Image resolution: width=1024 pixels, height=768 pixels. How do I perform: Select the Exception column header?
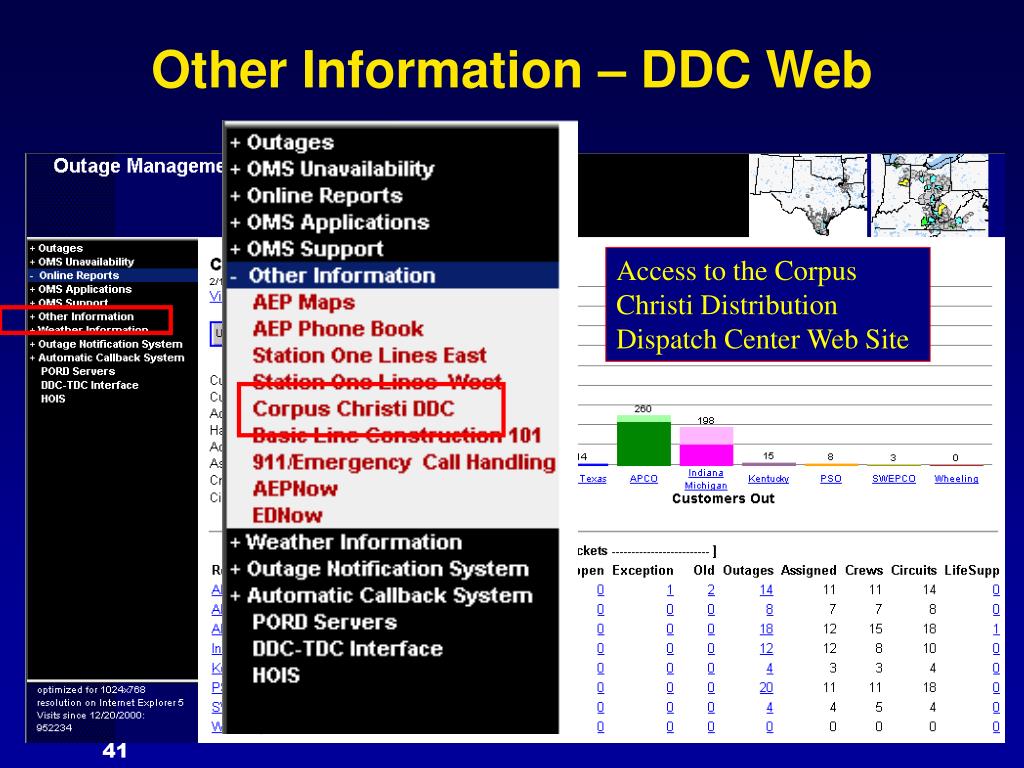tap(643, 571)
